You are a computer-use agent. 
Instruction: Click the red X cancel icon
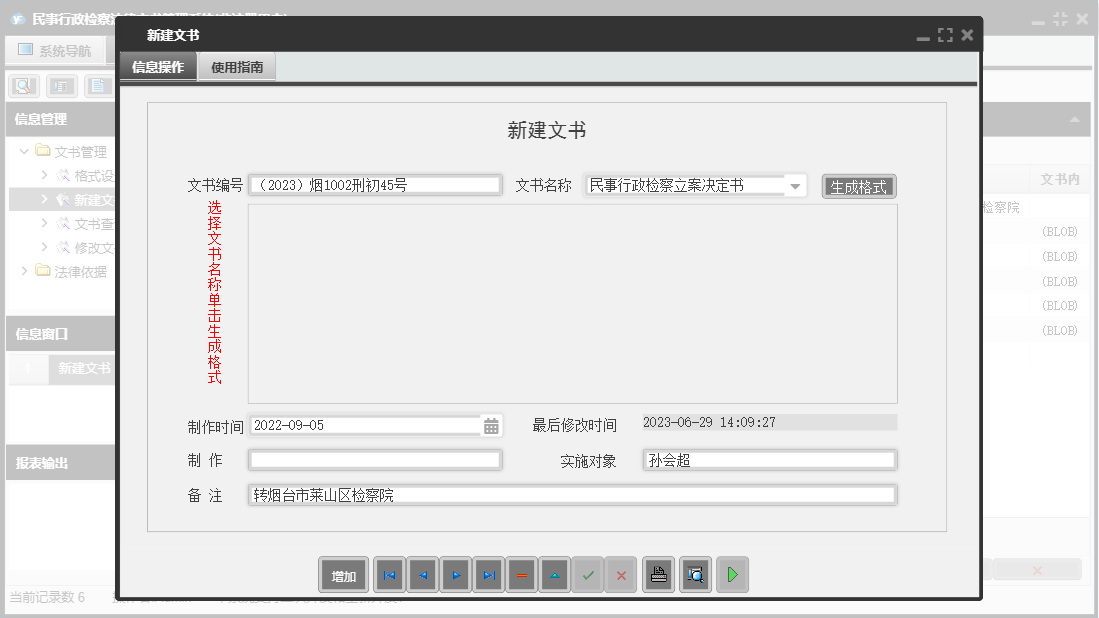click(x=621, y=574)
